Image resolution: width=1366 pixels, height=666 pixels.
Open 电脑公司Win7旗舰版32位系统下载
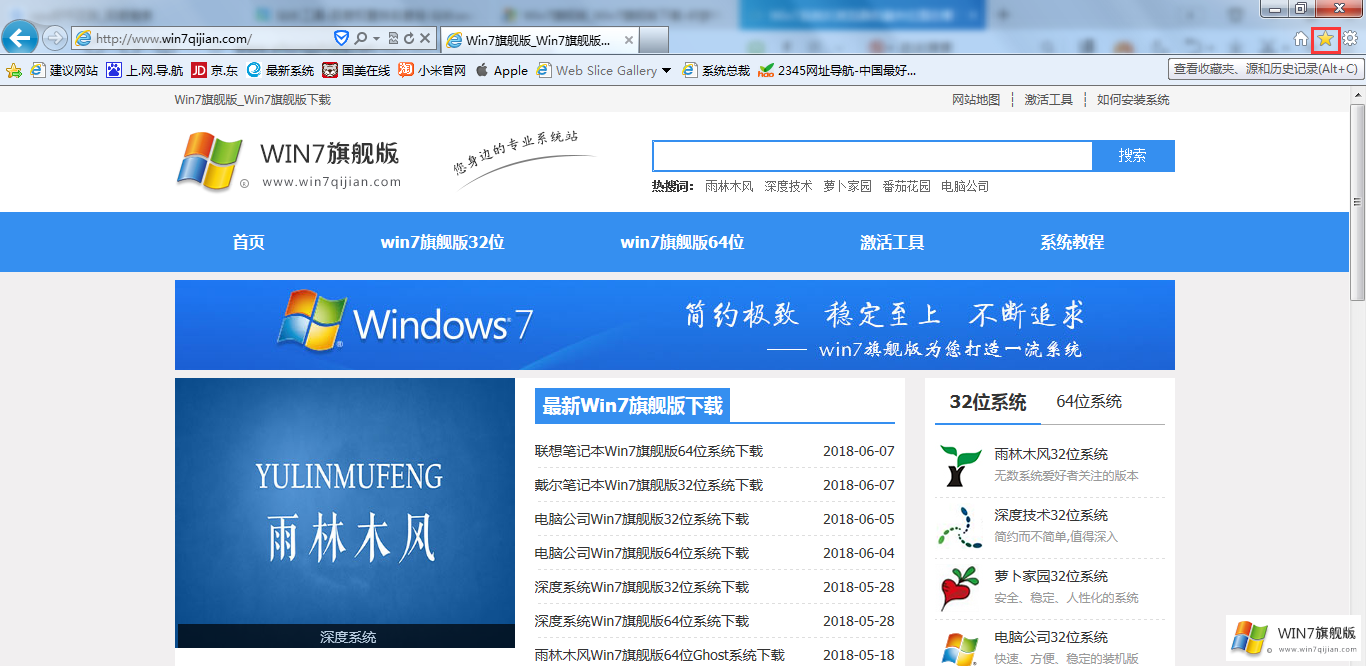pos(642,519)
